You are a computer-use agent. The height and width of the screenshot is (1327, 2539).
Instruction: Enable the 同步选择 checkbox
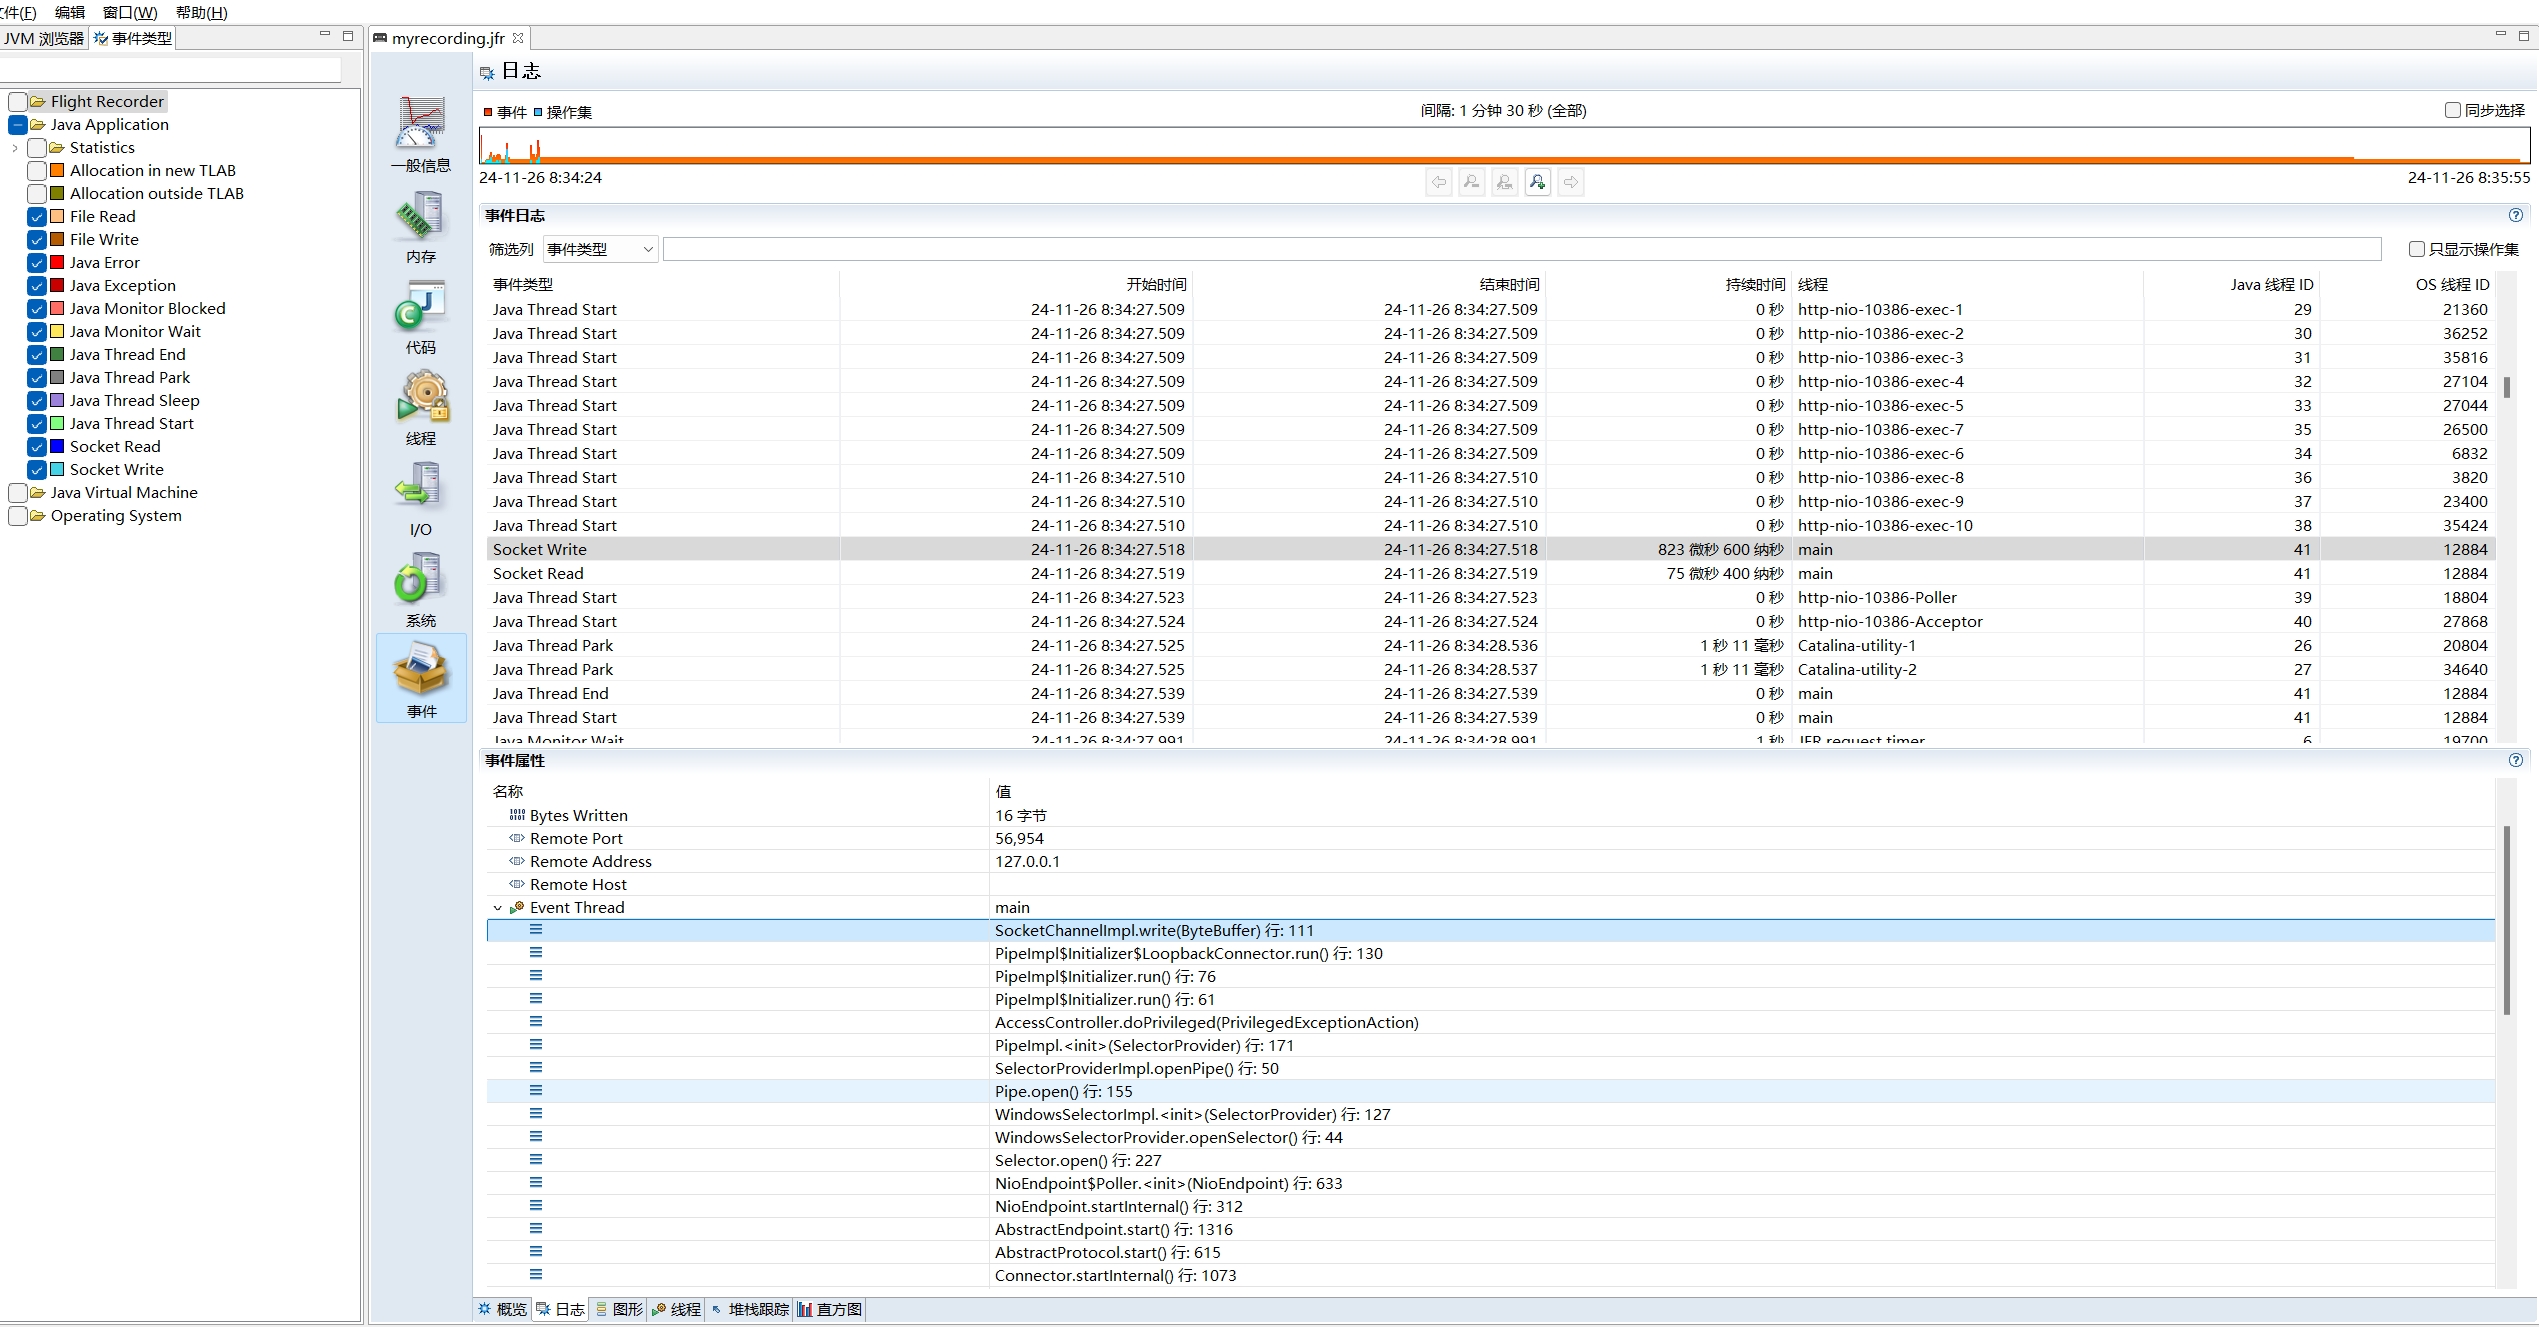pos(2452,110)
